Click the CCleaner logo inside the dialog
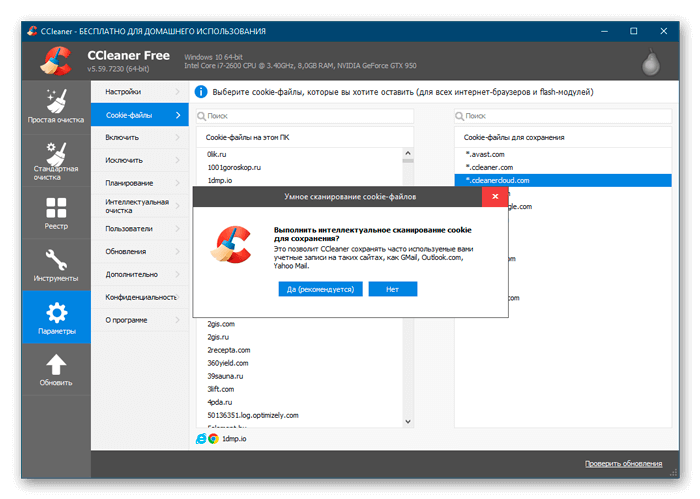This screenshot has width=700, height=499. coord(231,245)
